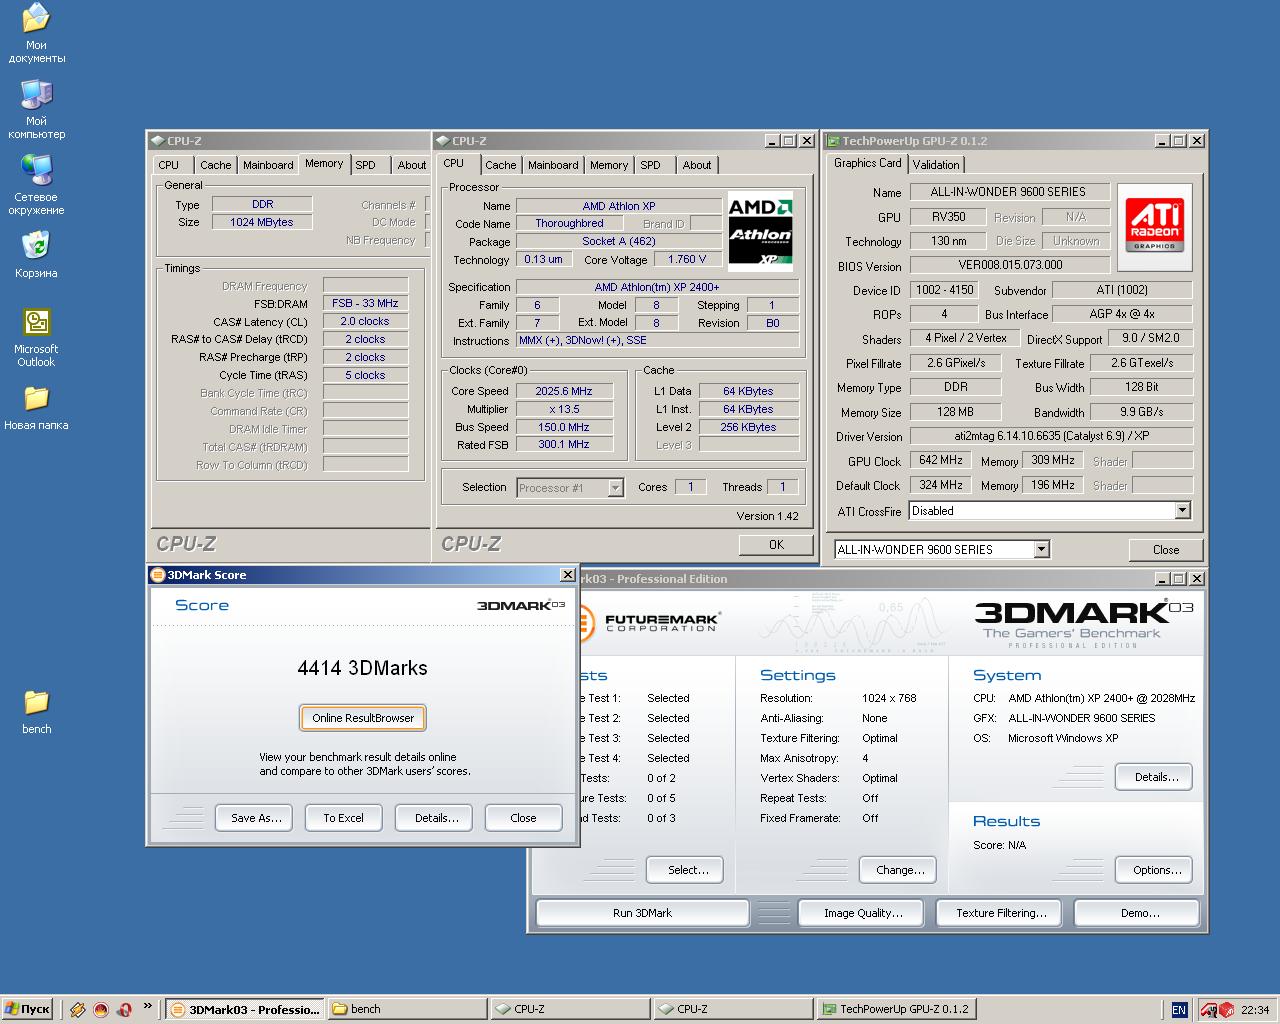Click the red round quick launch icon
This screenshot has height=1024, width=1280.
101,1010
